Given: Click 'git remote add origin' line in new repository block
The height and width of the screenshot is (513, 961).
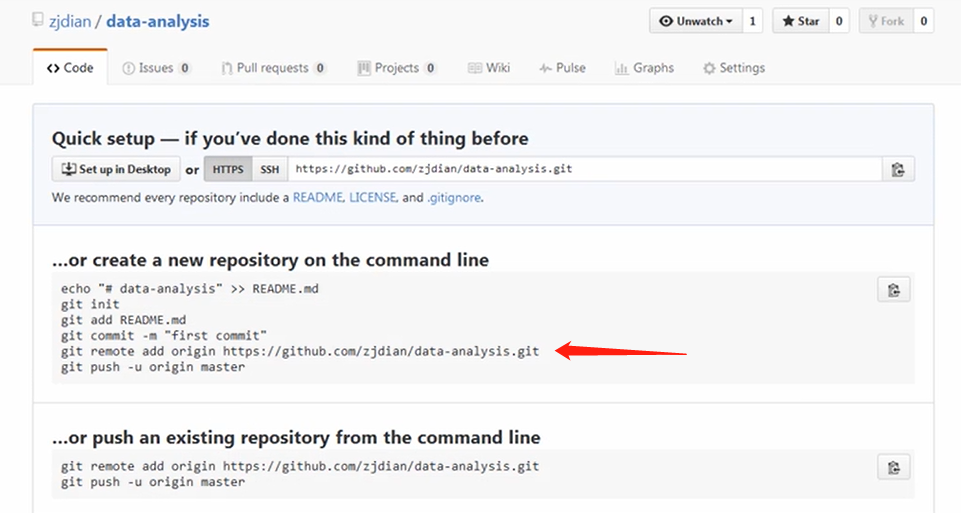Looking at the screenshot, I should click(x=300, y=351).
